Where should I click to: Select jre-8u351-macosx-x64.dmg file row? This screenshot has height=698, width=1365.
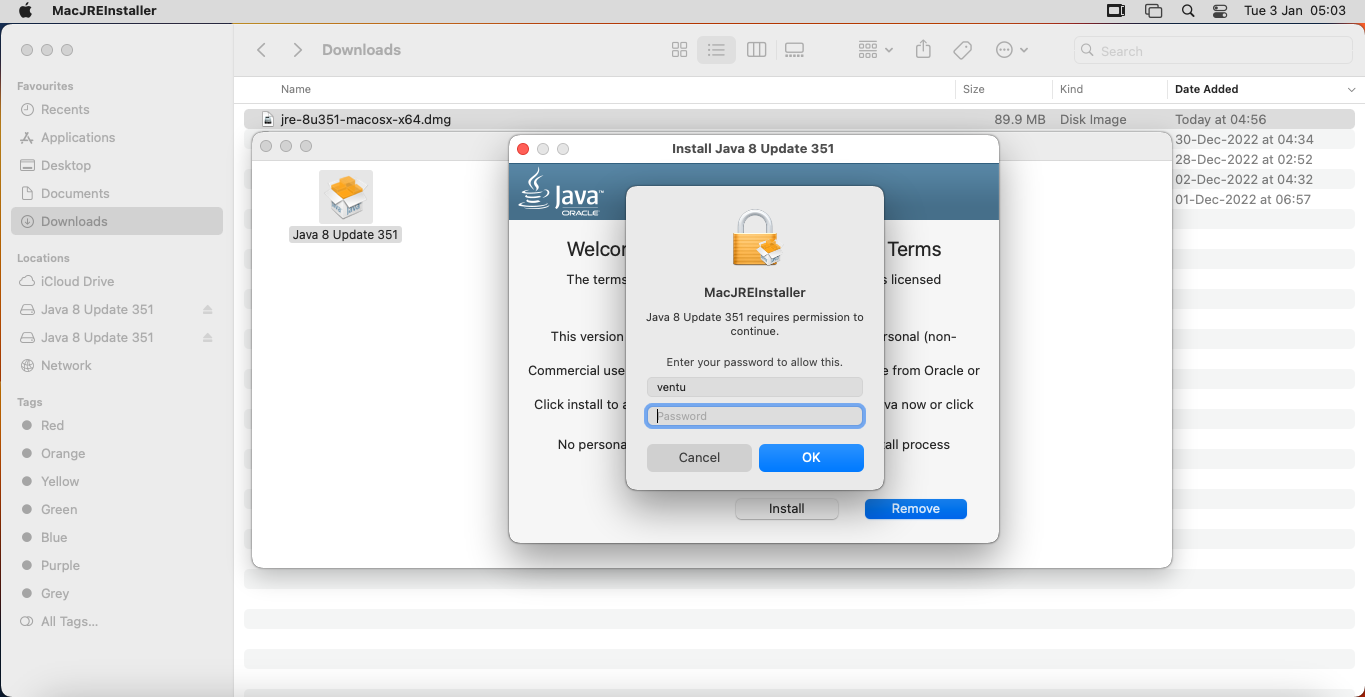(800, 119)
